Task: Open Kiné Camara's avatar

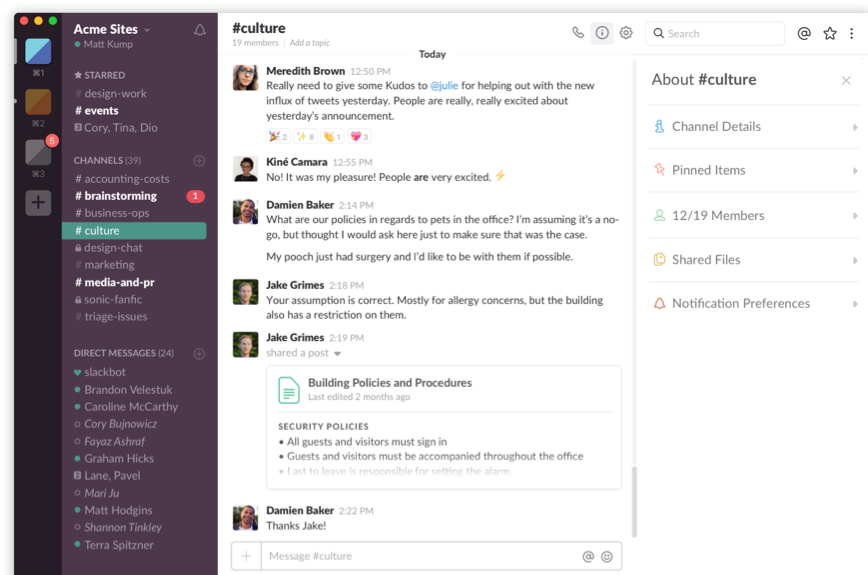Action: pos(245,169)
